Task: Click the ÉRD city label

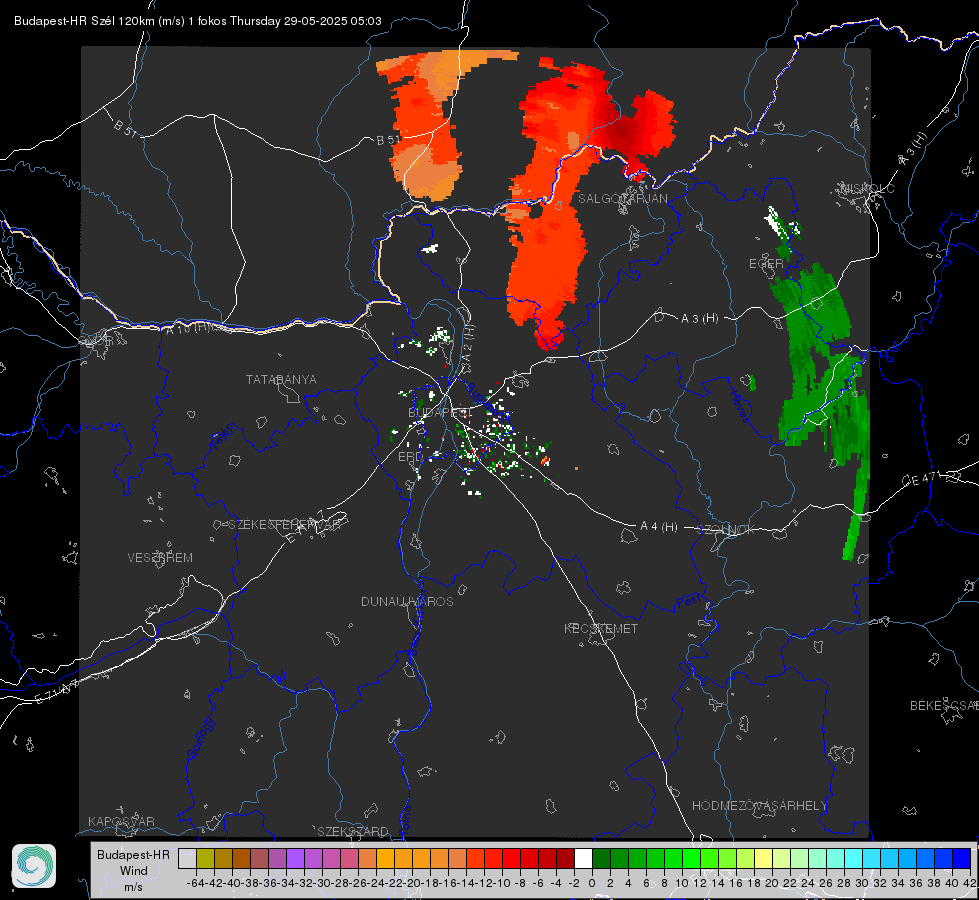Action: click(x=410, y=457)
